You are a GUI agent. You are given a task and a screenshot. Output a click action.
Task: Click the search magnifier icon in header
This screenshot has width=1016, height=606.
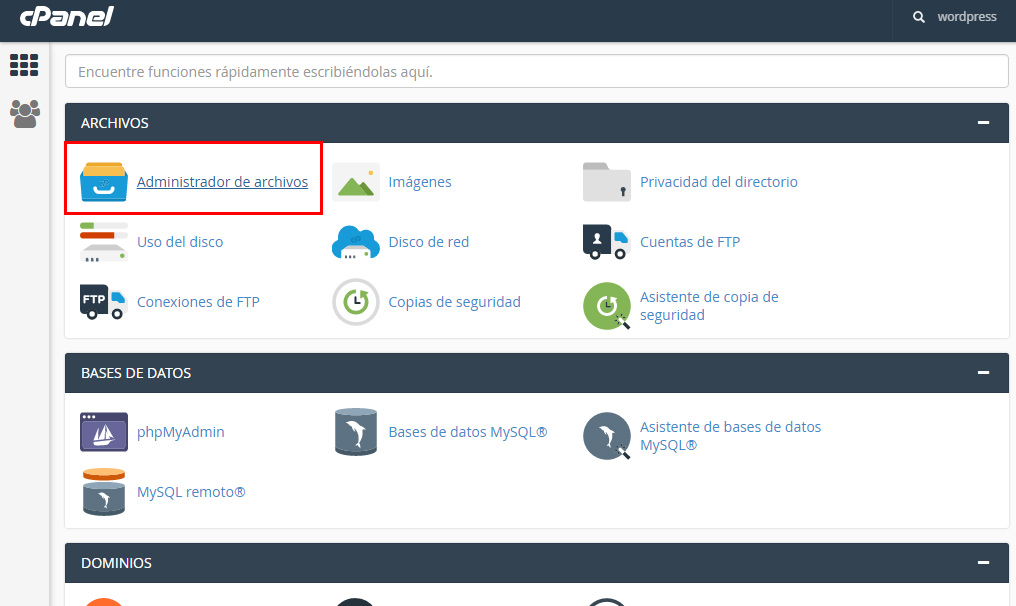[x=919, y=17]
